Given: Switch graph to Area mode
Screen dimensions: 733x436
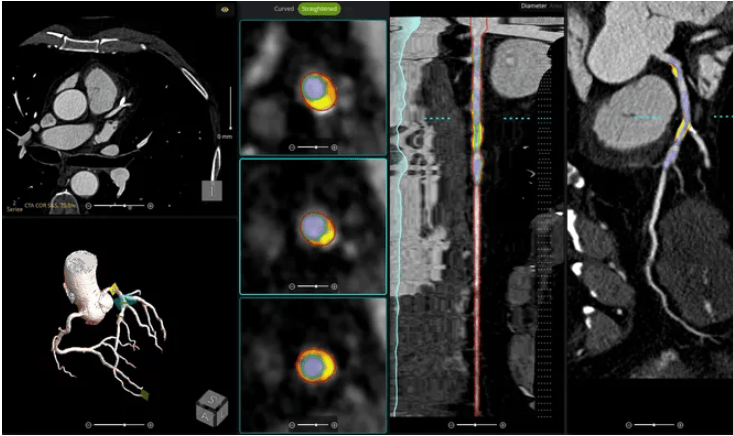Looking at the screenshot, I should pos(558,6).
